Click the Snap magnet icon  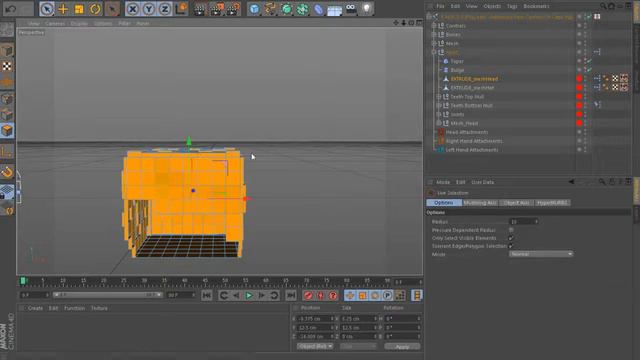click(7, 172)
